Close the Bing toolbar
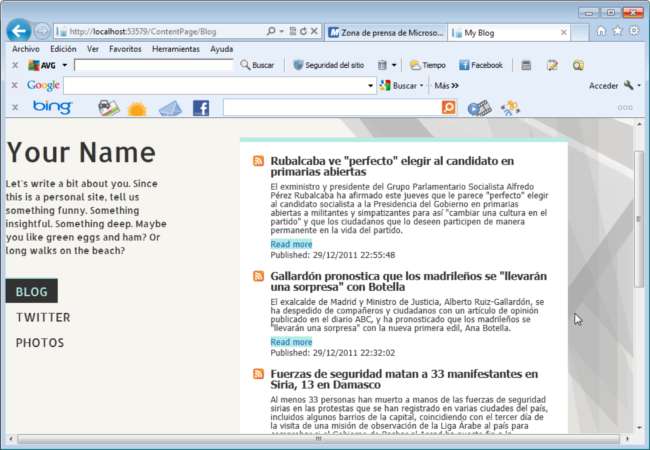 point(15,107)
